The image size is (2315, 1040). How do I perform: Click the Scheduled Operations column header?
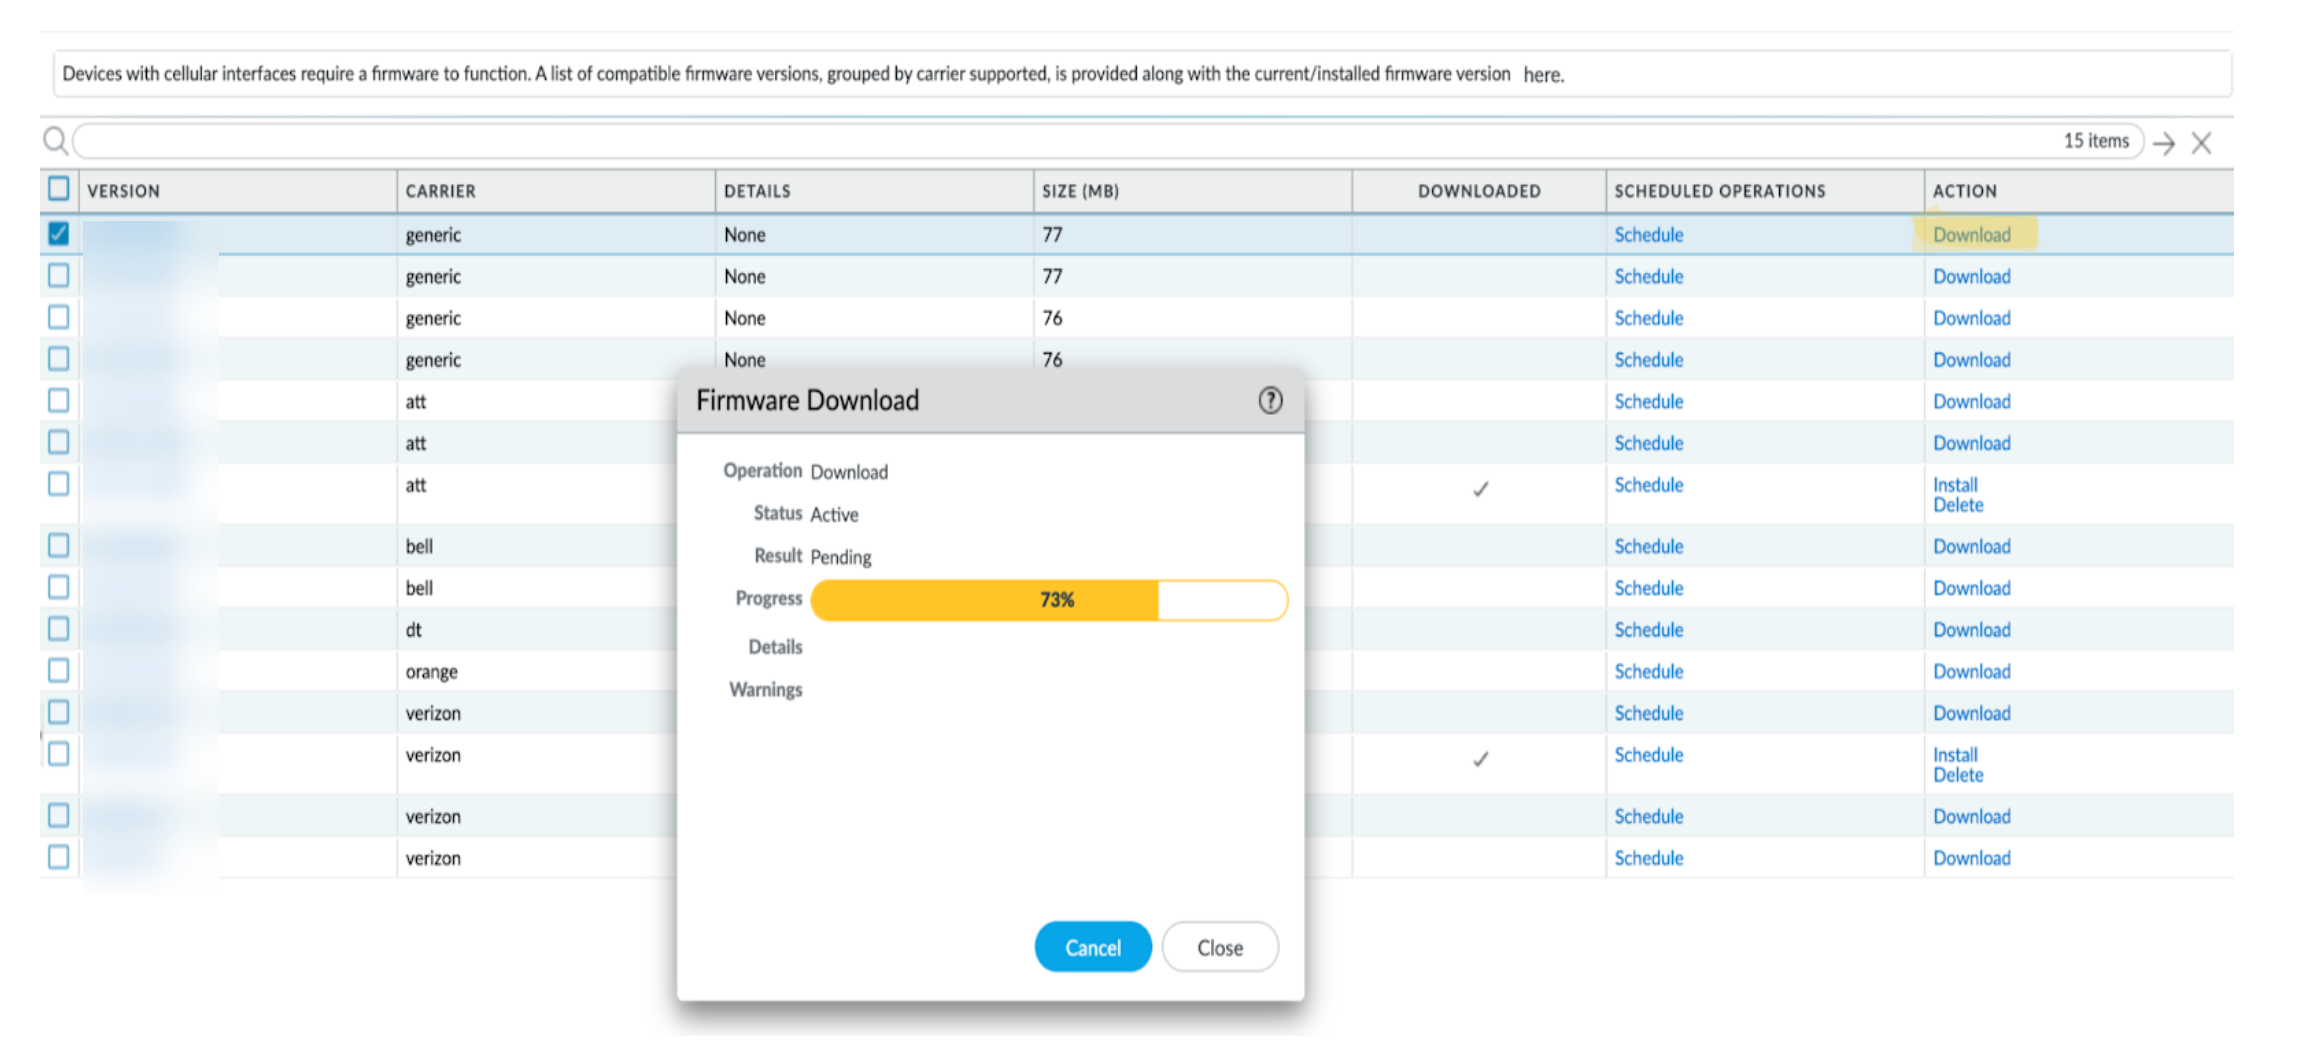(1719, 191)
